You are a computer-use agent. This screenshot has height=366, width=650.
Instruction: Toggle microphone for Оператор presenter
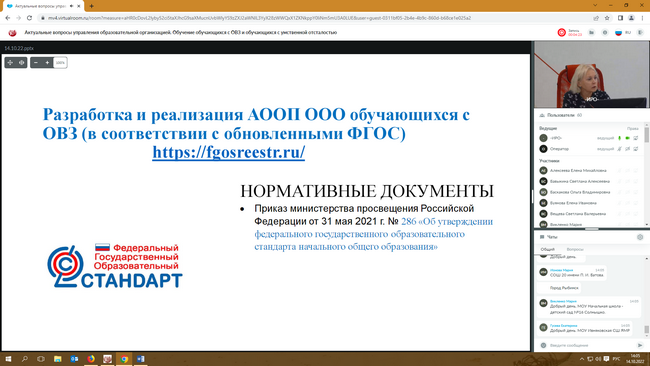620,149
